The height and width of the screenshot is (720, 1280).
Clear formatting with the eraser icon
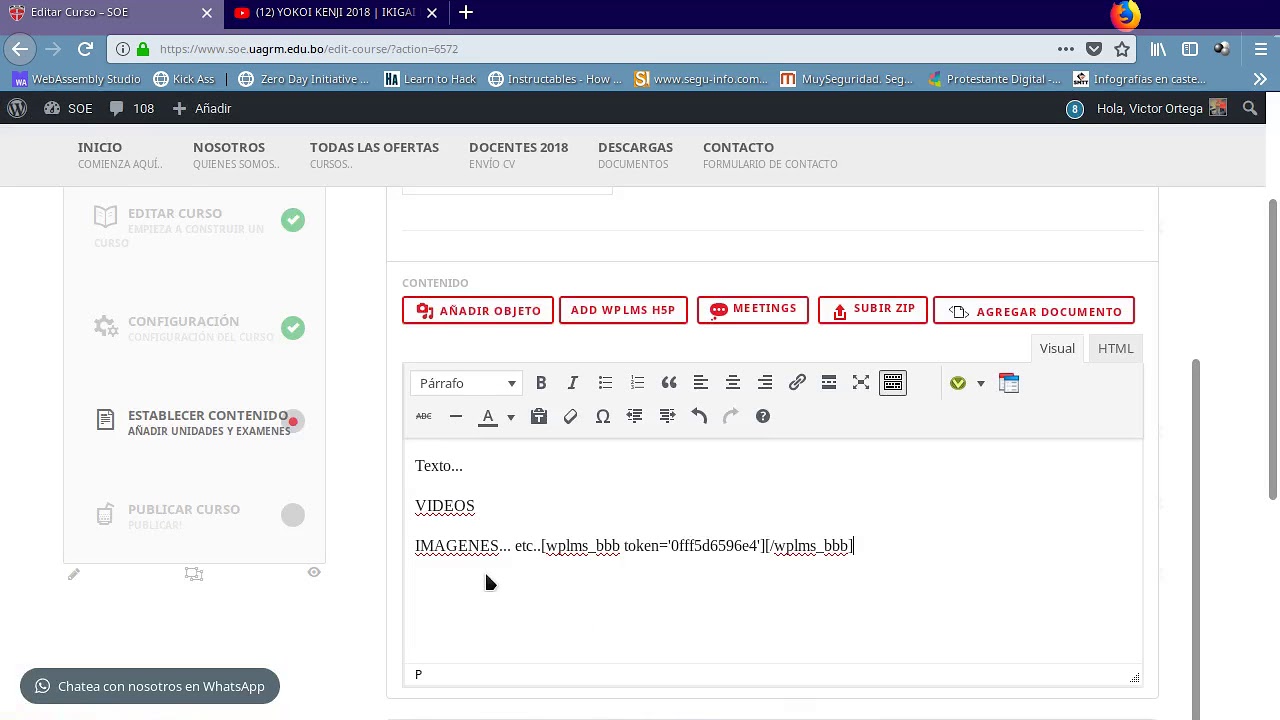[x=571, y=416]
